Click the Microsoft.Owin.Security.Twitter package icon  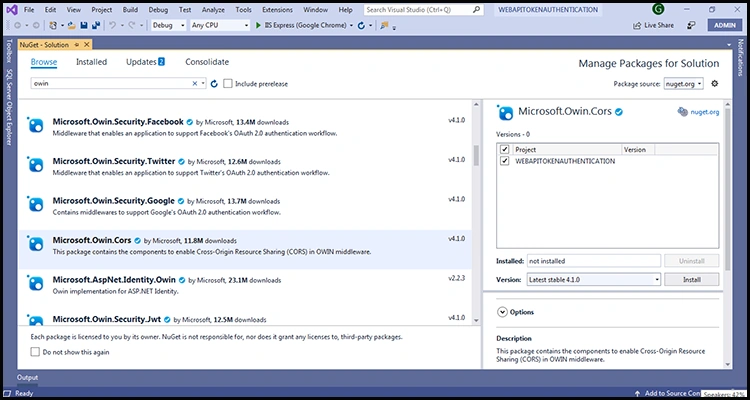(35, 165)
